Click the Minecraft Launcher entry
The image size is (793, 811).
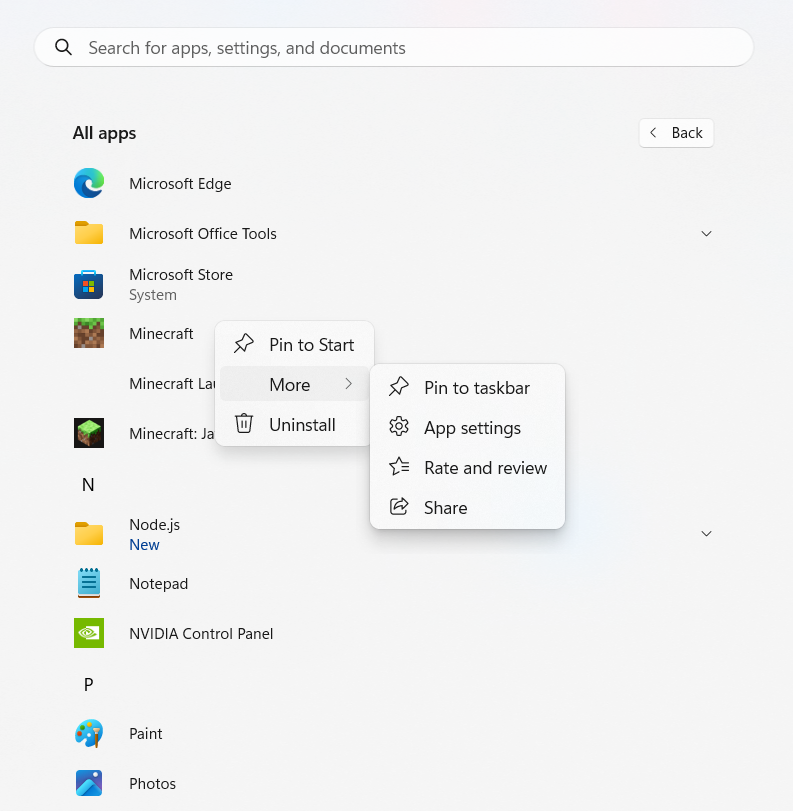[172, 383]
